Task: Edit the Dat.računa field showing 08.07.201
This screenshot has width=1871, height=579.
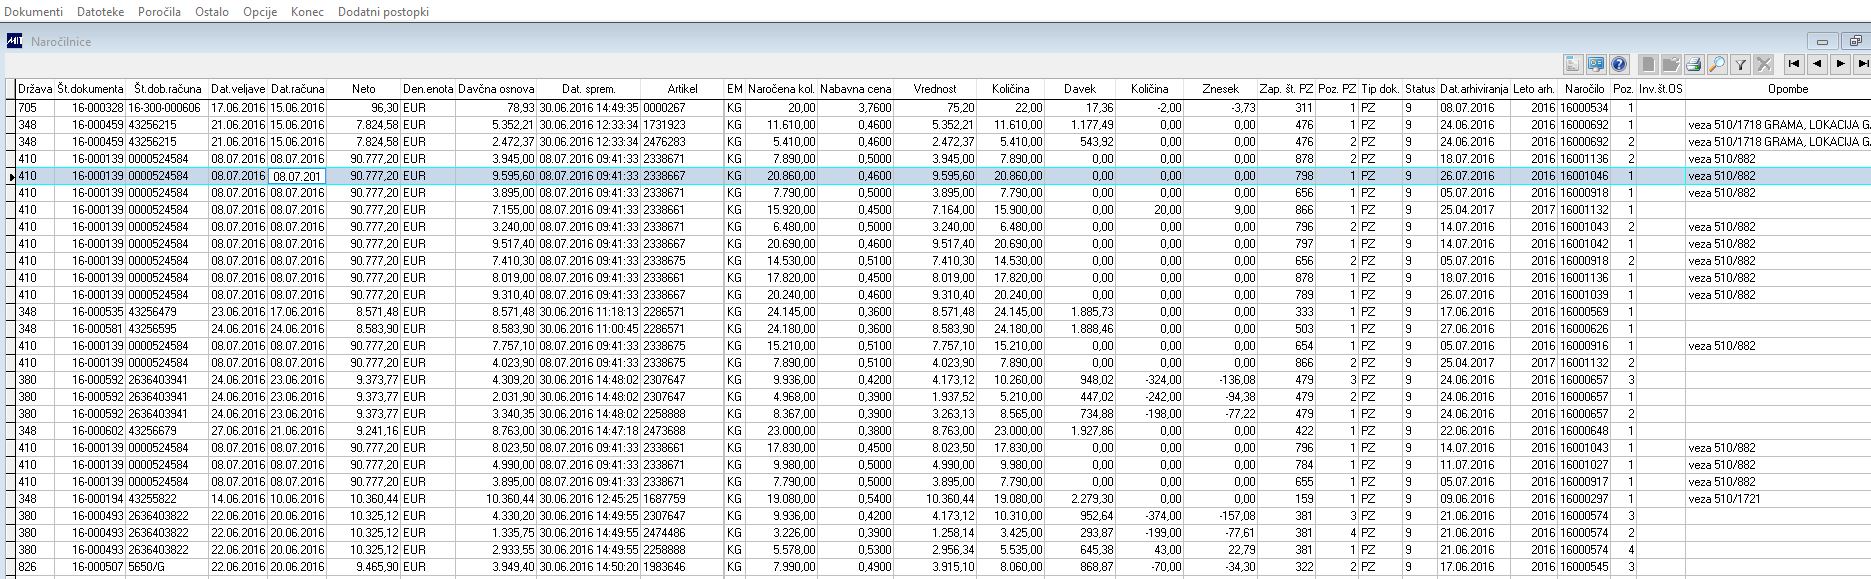Action: [x=297, y=176]
